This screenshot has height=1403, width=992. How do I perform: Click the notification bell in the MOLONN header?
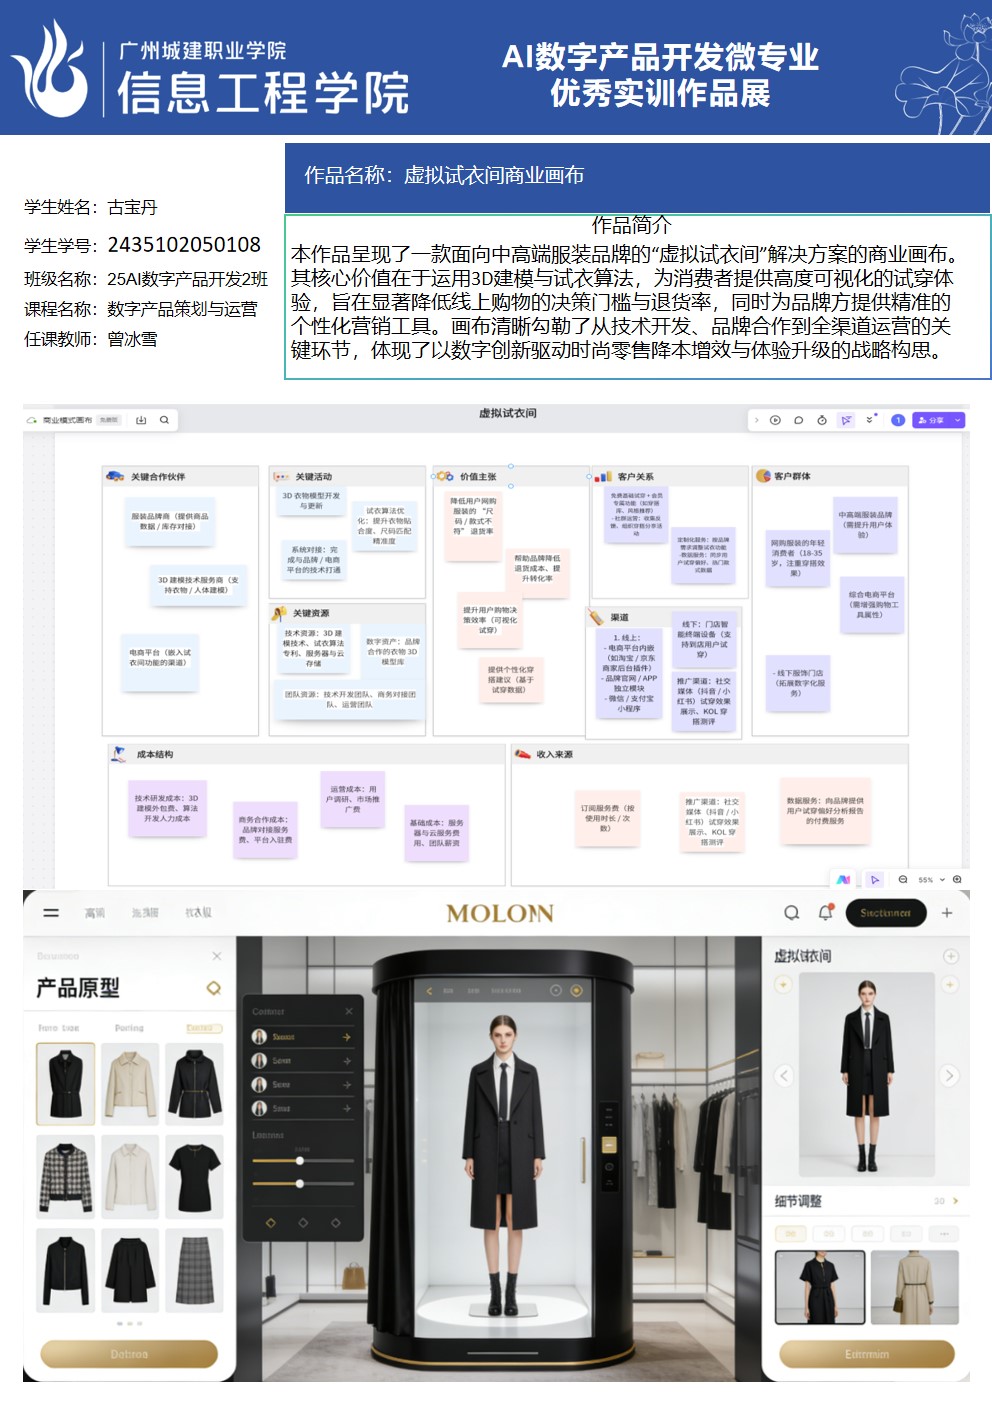click(x=826, y=912)
